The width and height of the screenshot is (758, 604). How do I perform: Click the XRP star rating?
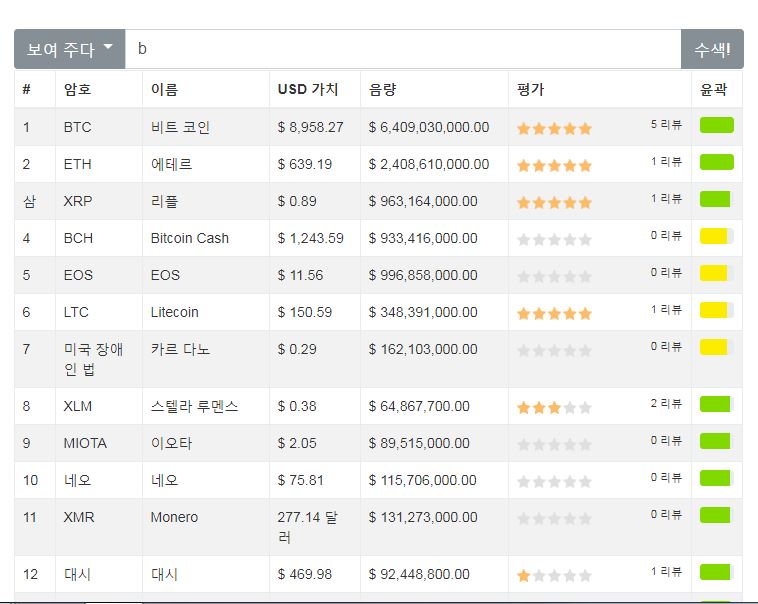pos(554,202)
